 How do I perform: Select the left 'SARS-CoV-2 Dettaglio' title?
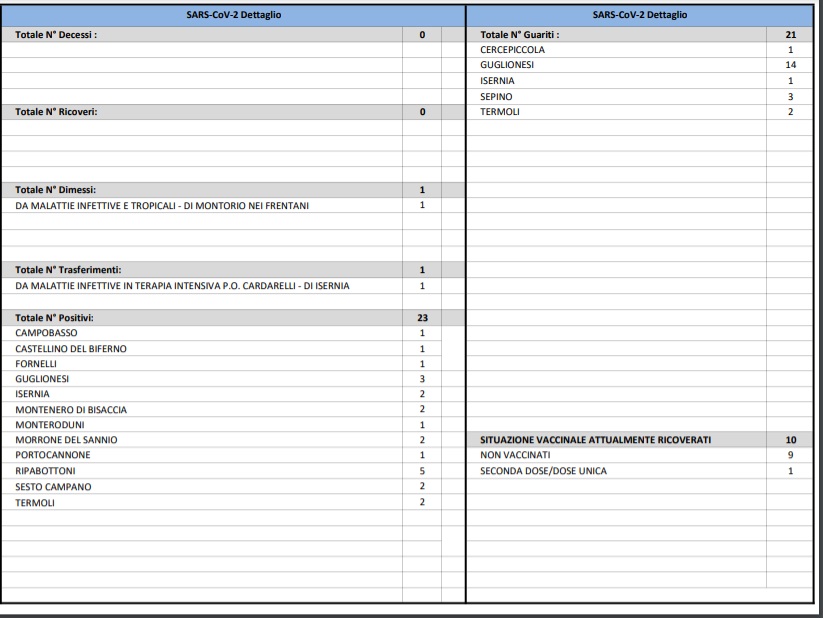(234, 15)
